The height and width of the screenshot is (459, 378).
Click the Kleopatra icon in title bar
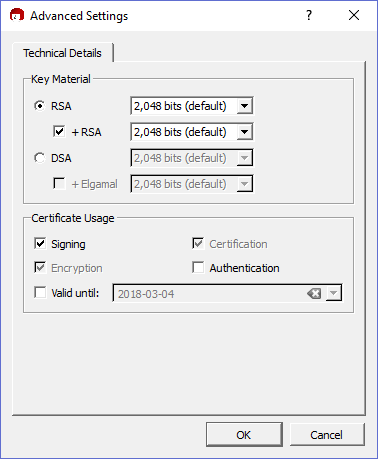pyautogui.click(x=17, y=15)
